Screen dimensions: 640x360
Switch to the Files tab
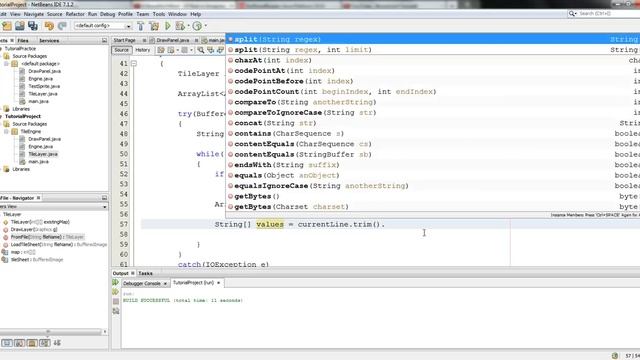23,40
